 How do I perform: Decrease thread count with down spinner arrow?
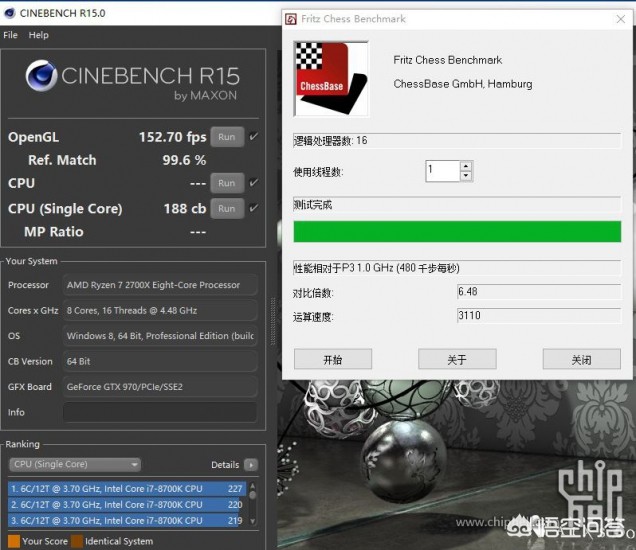coord(466,176)
